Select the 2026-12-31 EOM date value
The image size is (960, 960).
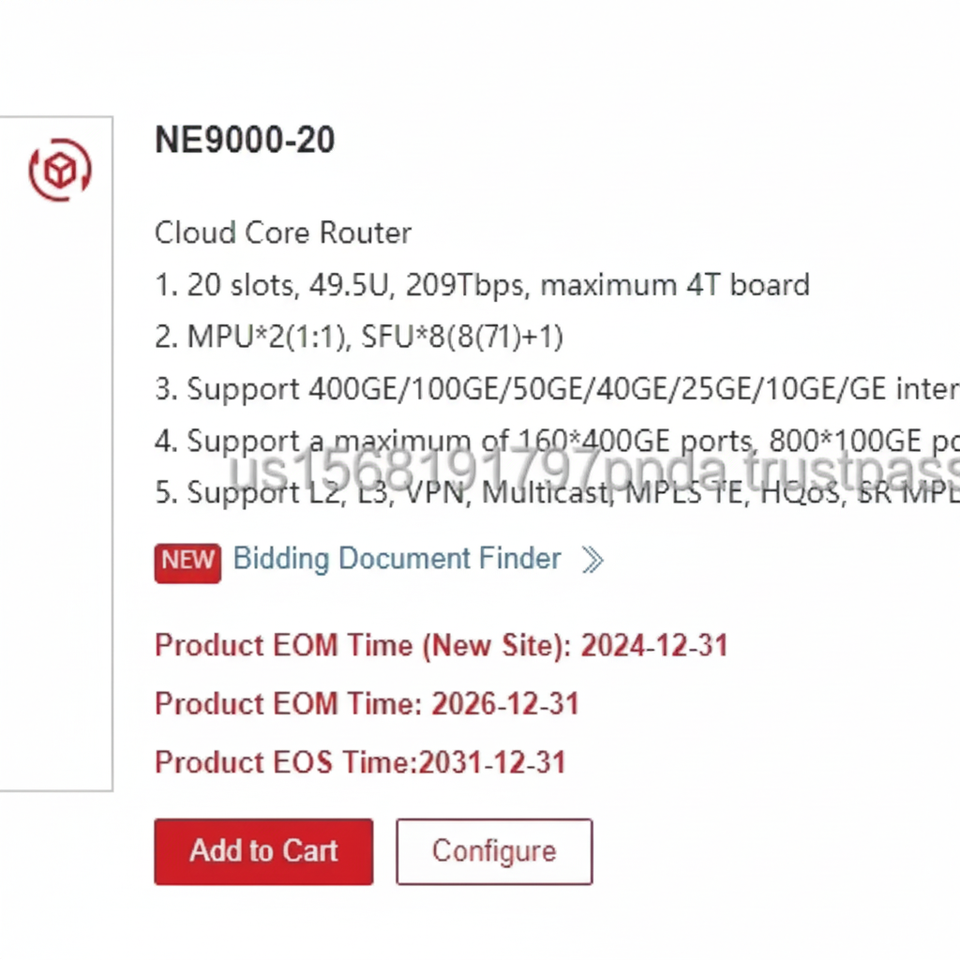pyautogui.click(x=505, y=704)
